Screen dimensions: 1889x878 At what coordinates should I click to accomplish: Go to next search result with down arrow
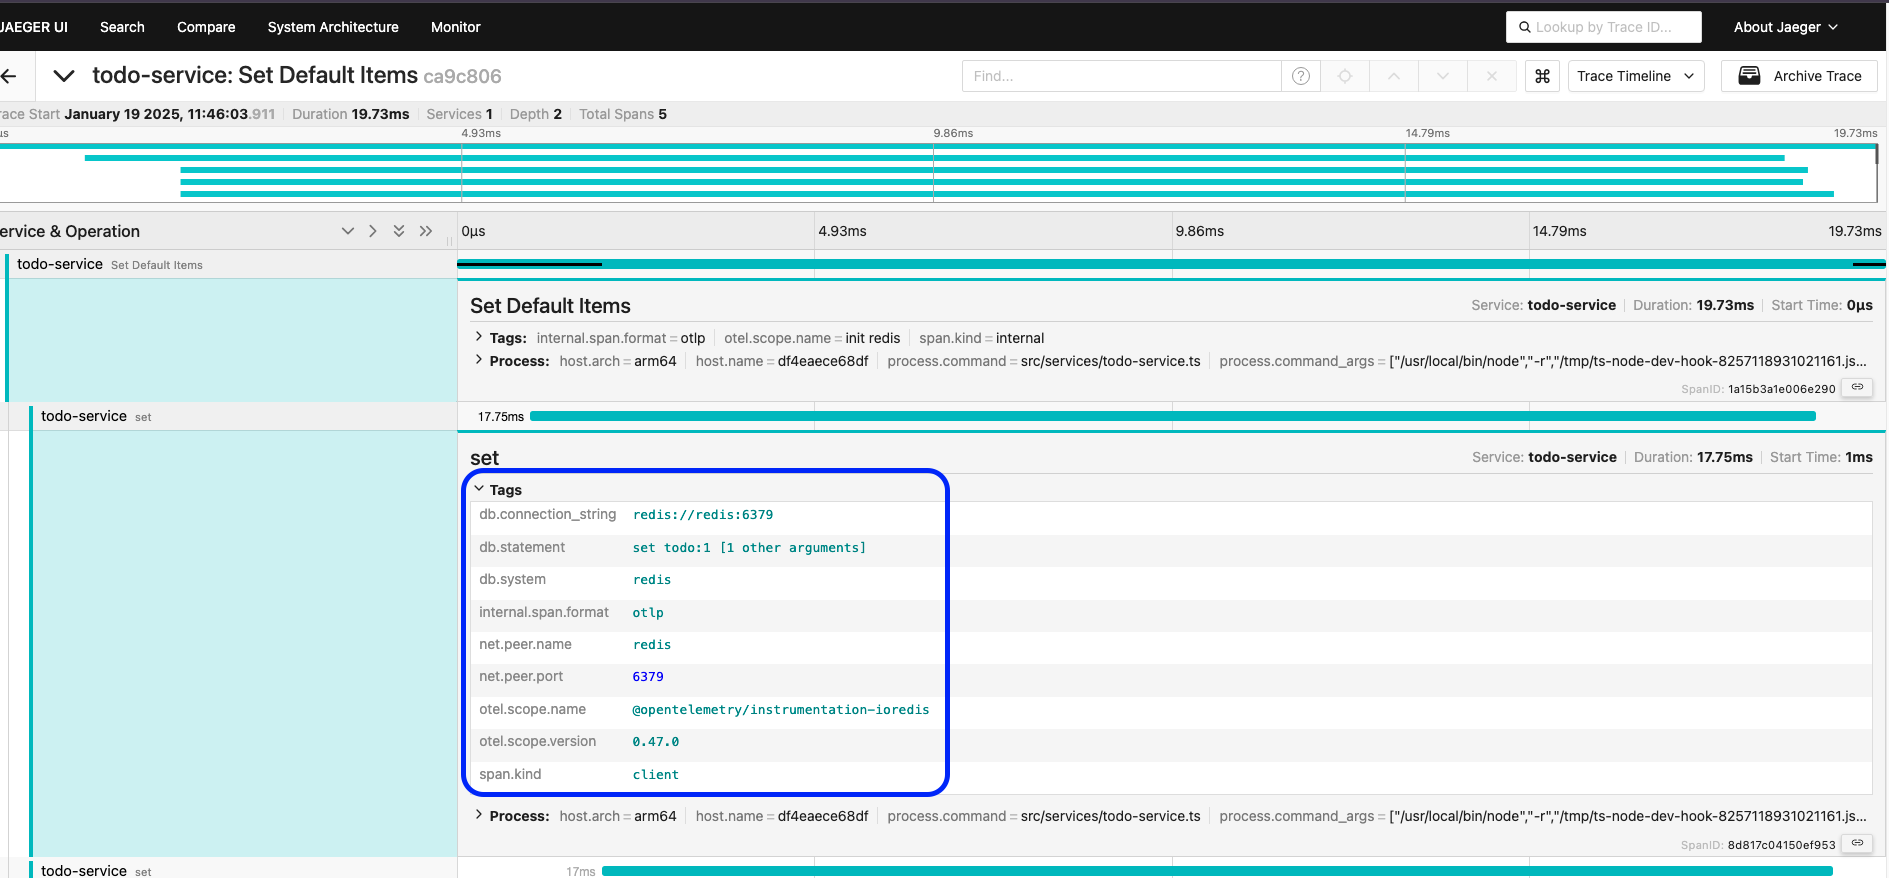point(1442,76)
